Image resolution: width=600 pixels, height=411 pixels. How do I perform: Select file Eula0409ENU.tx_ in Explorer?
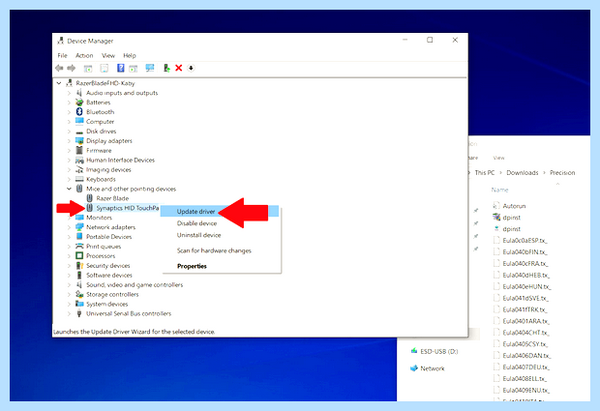coord(526,390)
